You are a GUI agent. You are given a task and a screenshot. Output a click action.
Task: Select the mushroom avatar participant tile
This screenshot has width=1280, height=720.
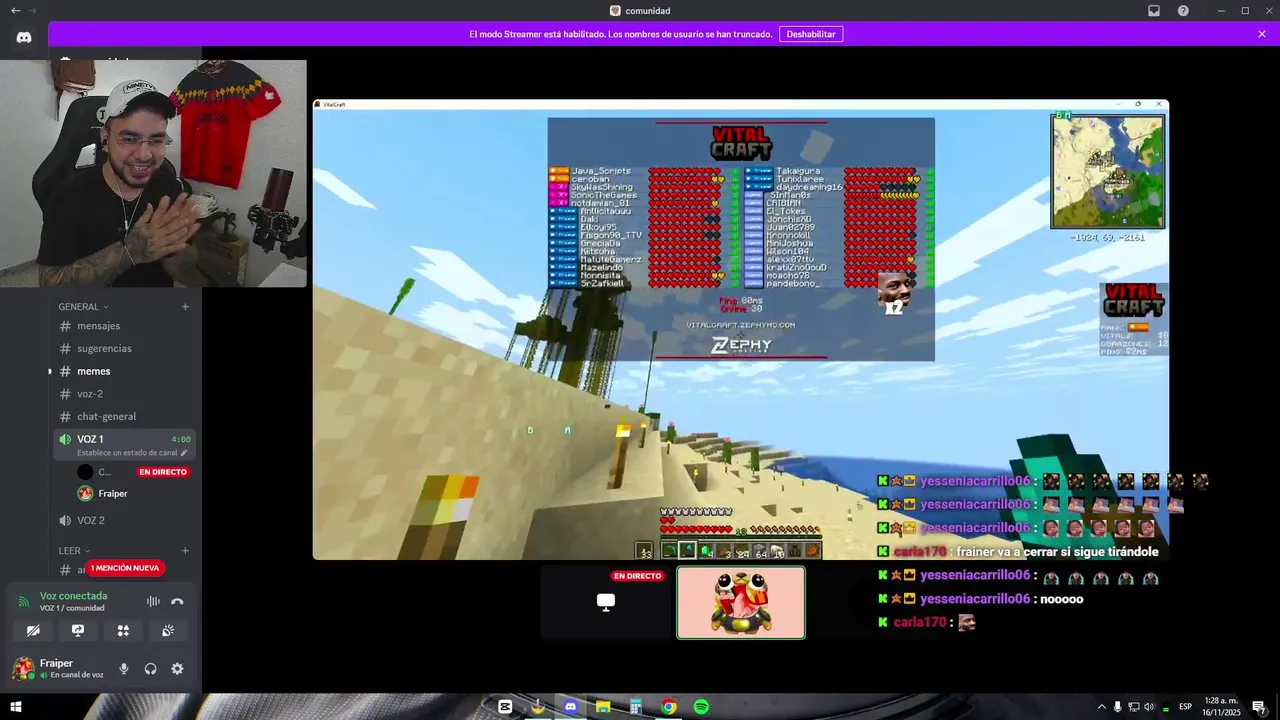[741, 602]
